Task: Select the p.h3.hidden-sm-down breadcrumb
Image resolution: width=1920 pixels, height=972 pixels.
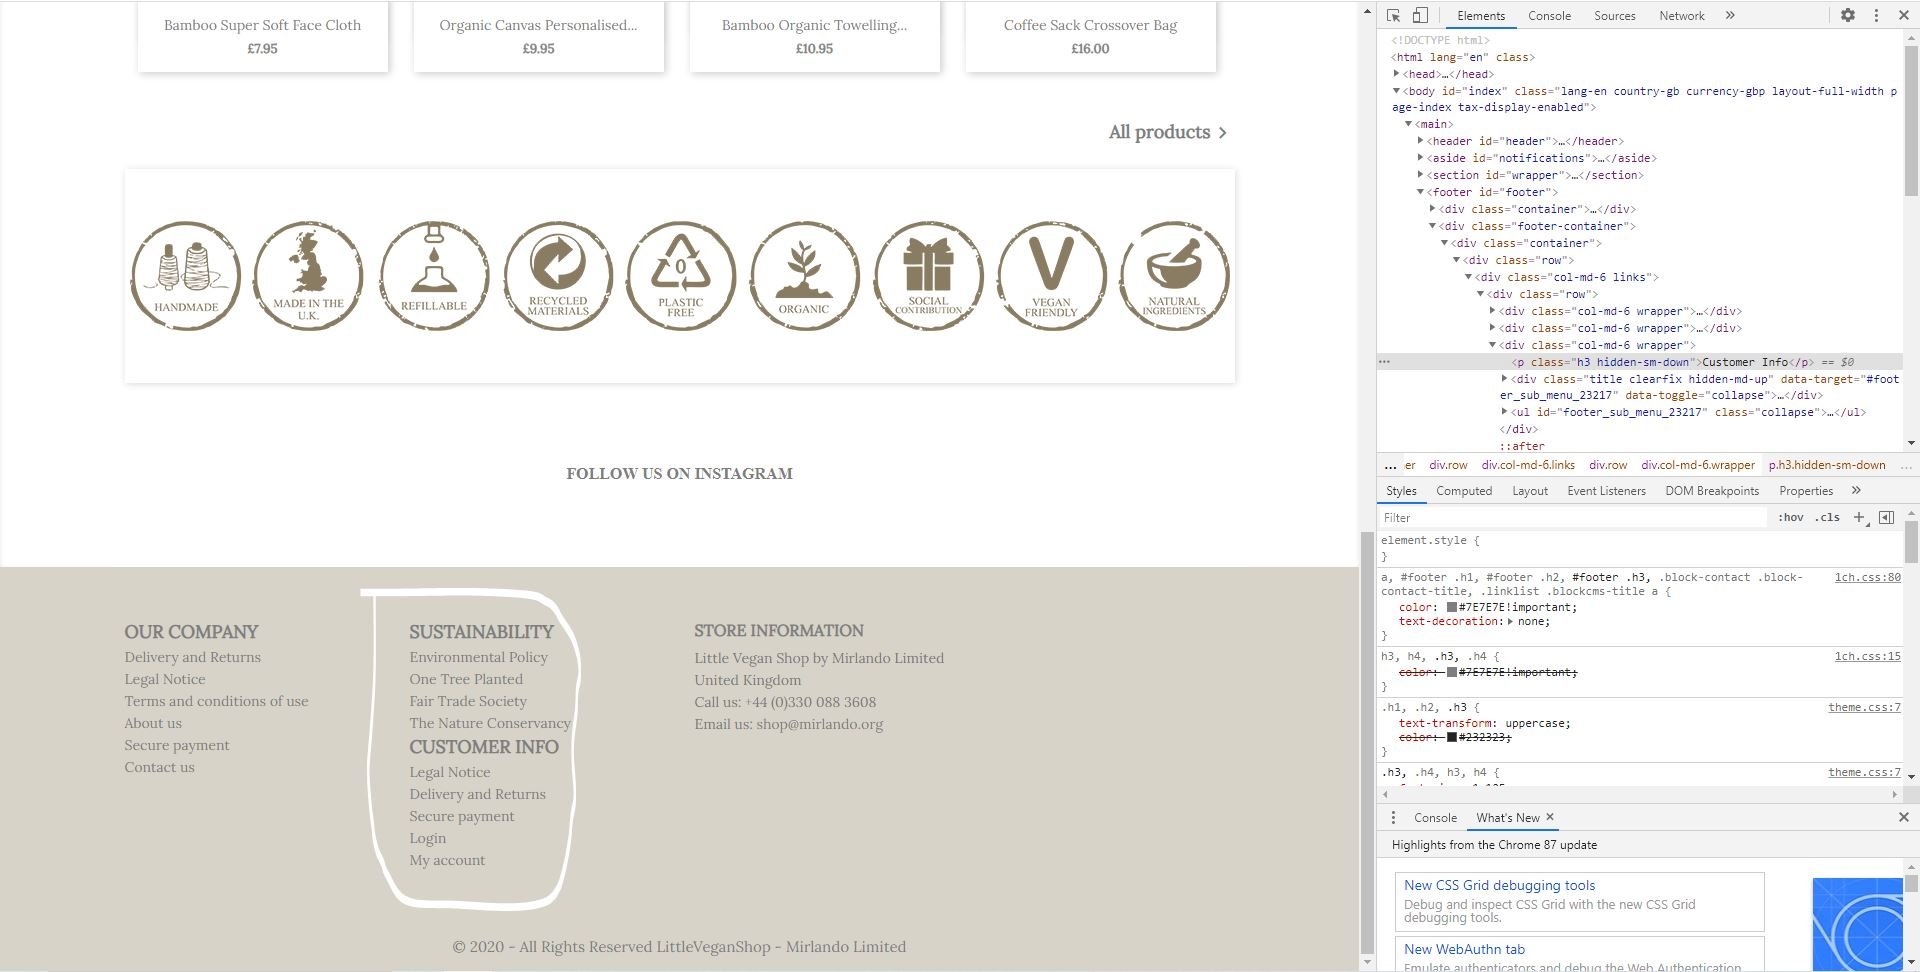Action: click(1826, 465)
